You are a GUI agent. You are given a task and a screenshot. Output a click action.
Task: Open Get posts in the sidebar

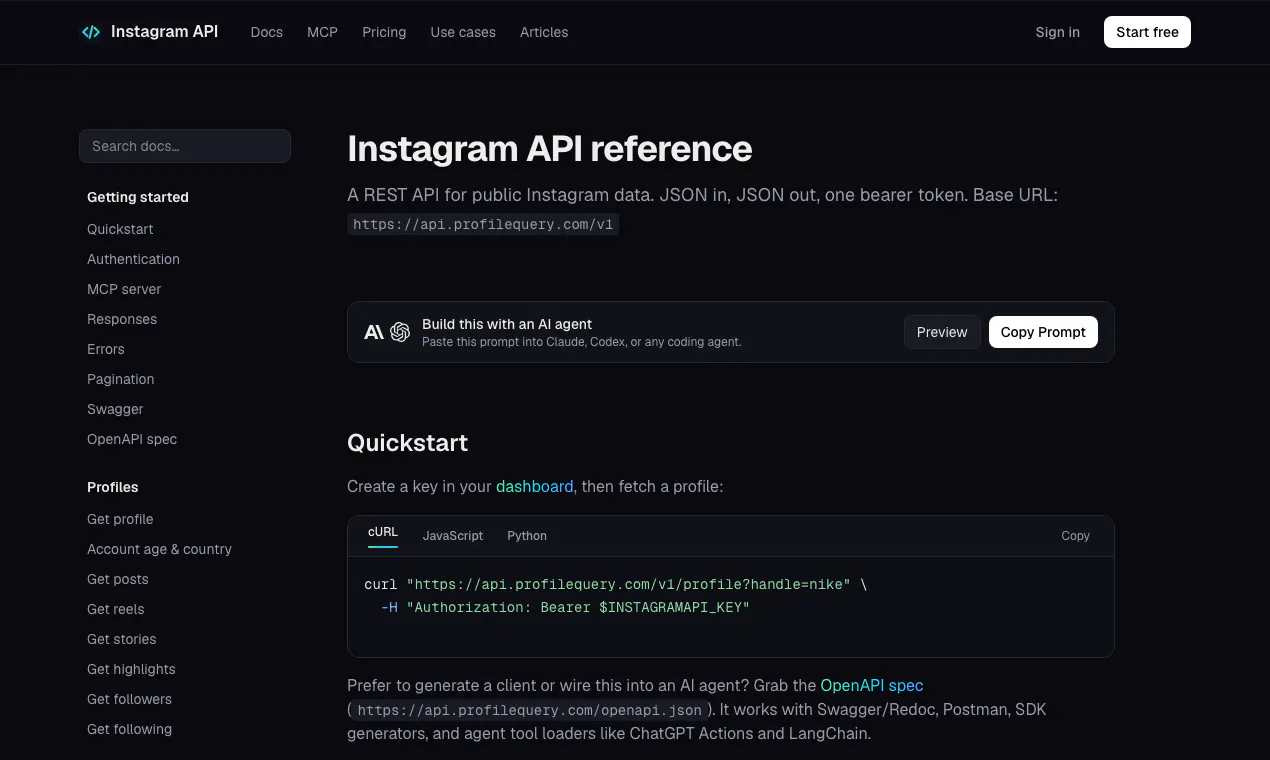point(118,579)
